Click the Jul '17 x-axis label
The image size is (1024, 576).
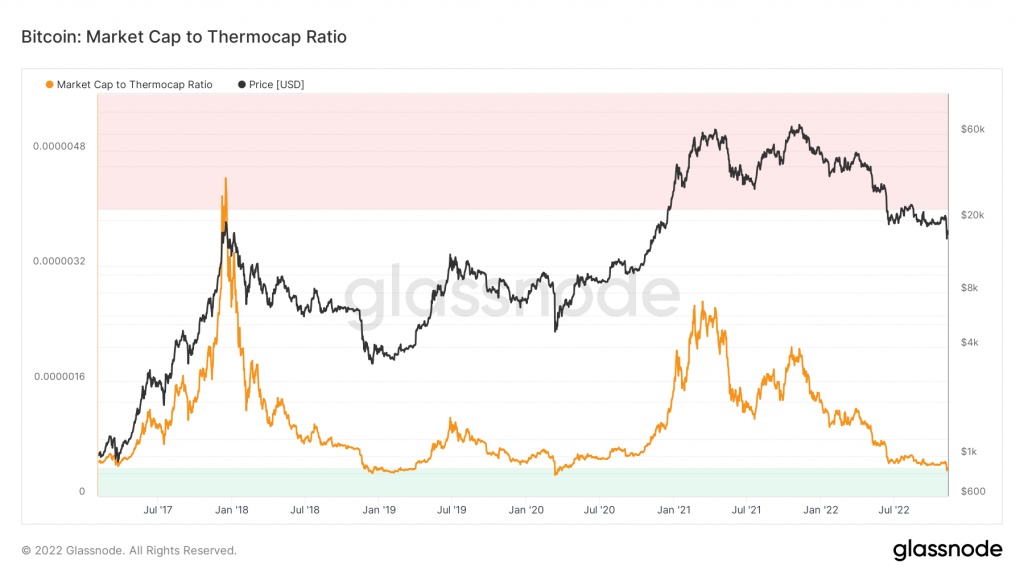158,510
